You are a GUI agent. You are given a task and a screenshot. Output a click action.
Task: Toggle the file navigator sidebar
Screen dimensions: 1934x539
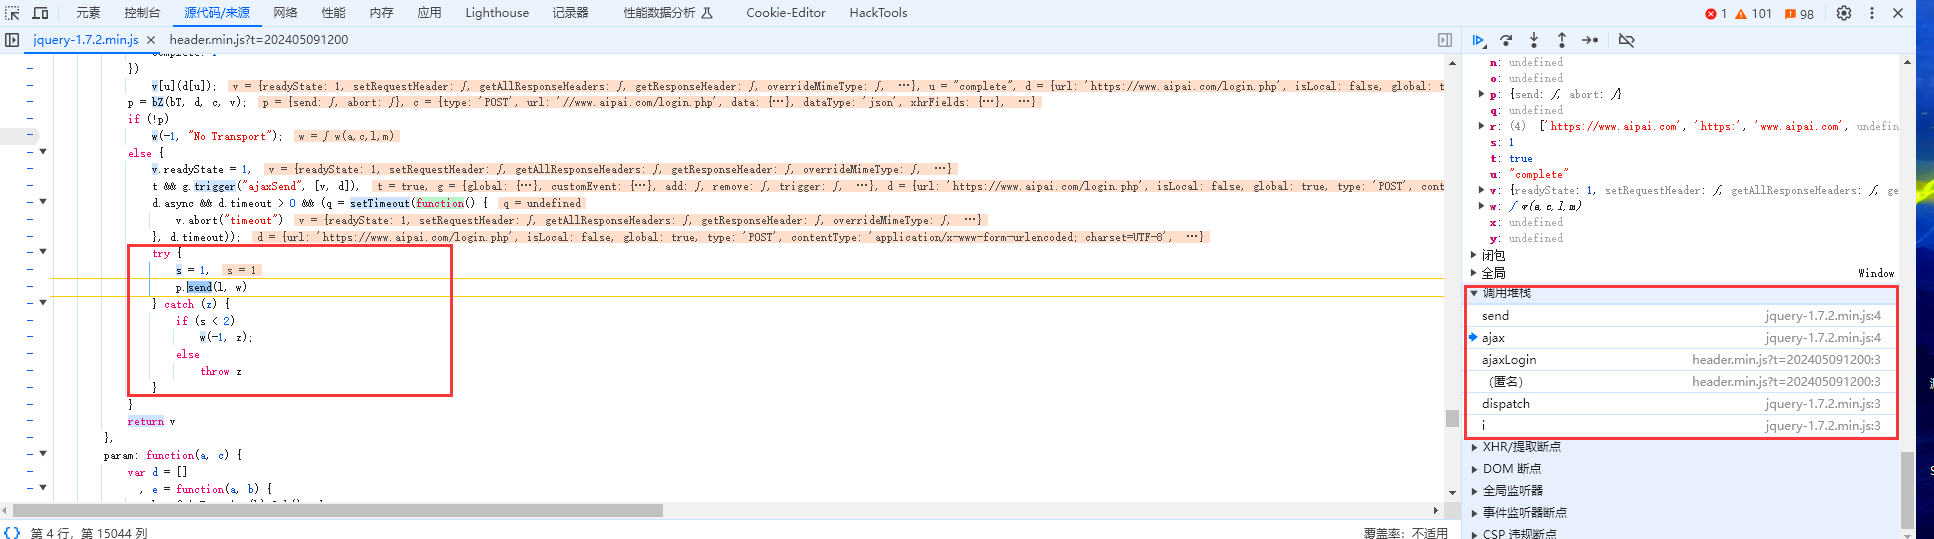12,40
